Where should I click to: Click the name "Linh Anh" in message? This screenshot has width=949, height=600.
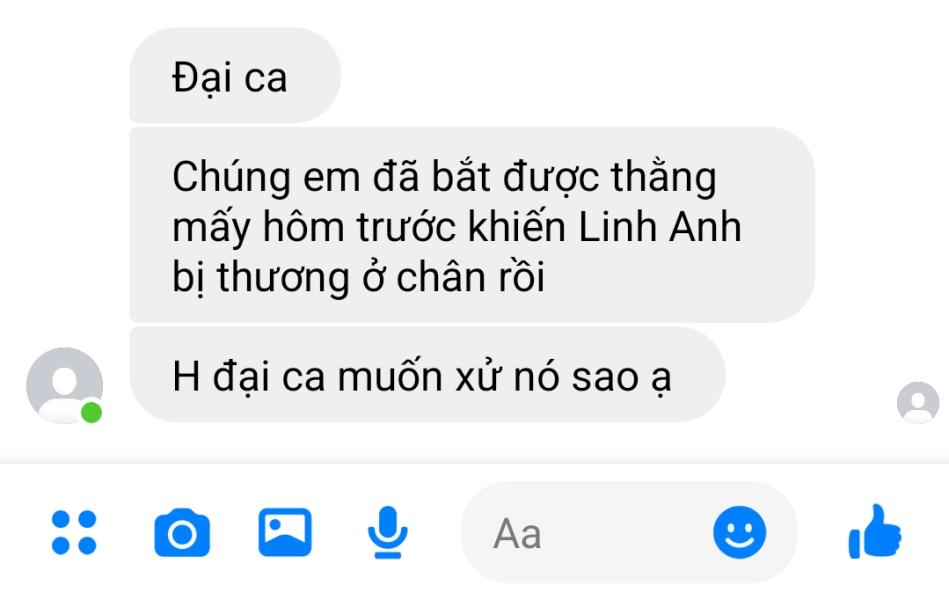click(x=660, y=227)
